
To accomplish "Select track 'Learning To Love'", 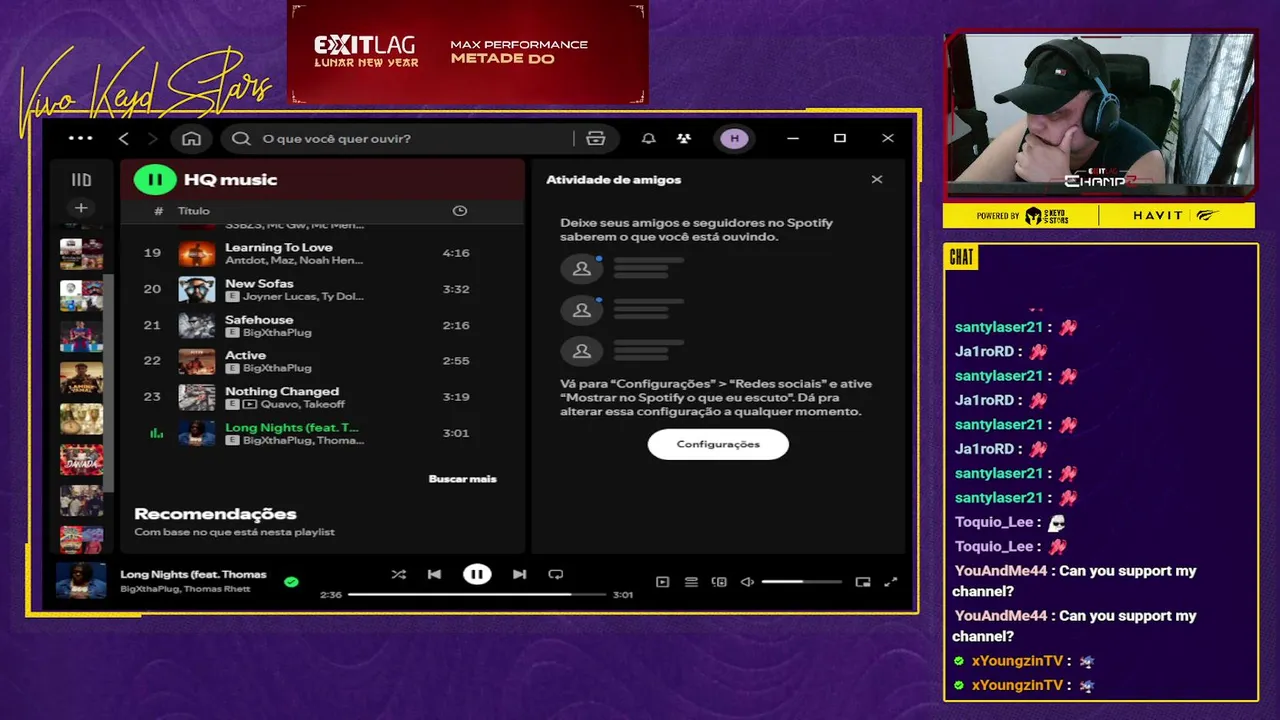I will [x=322, y=253].
